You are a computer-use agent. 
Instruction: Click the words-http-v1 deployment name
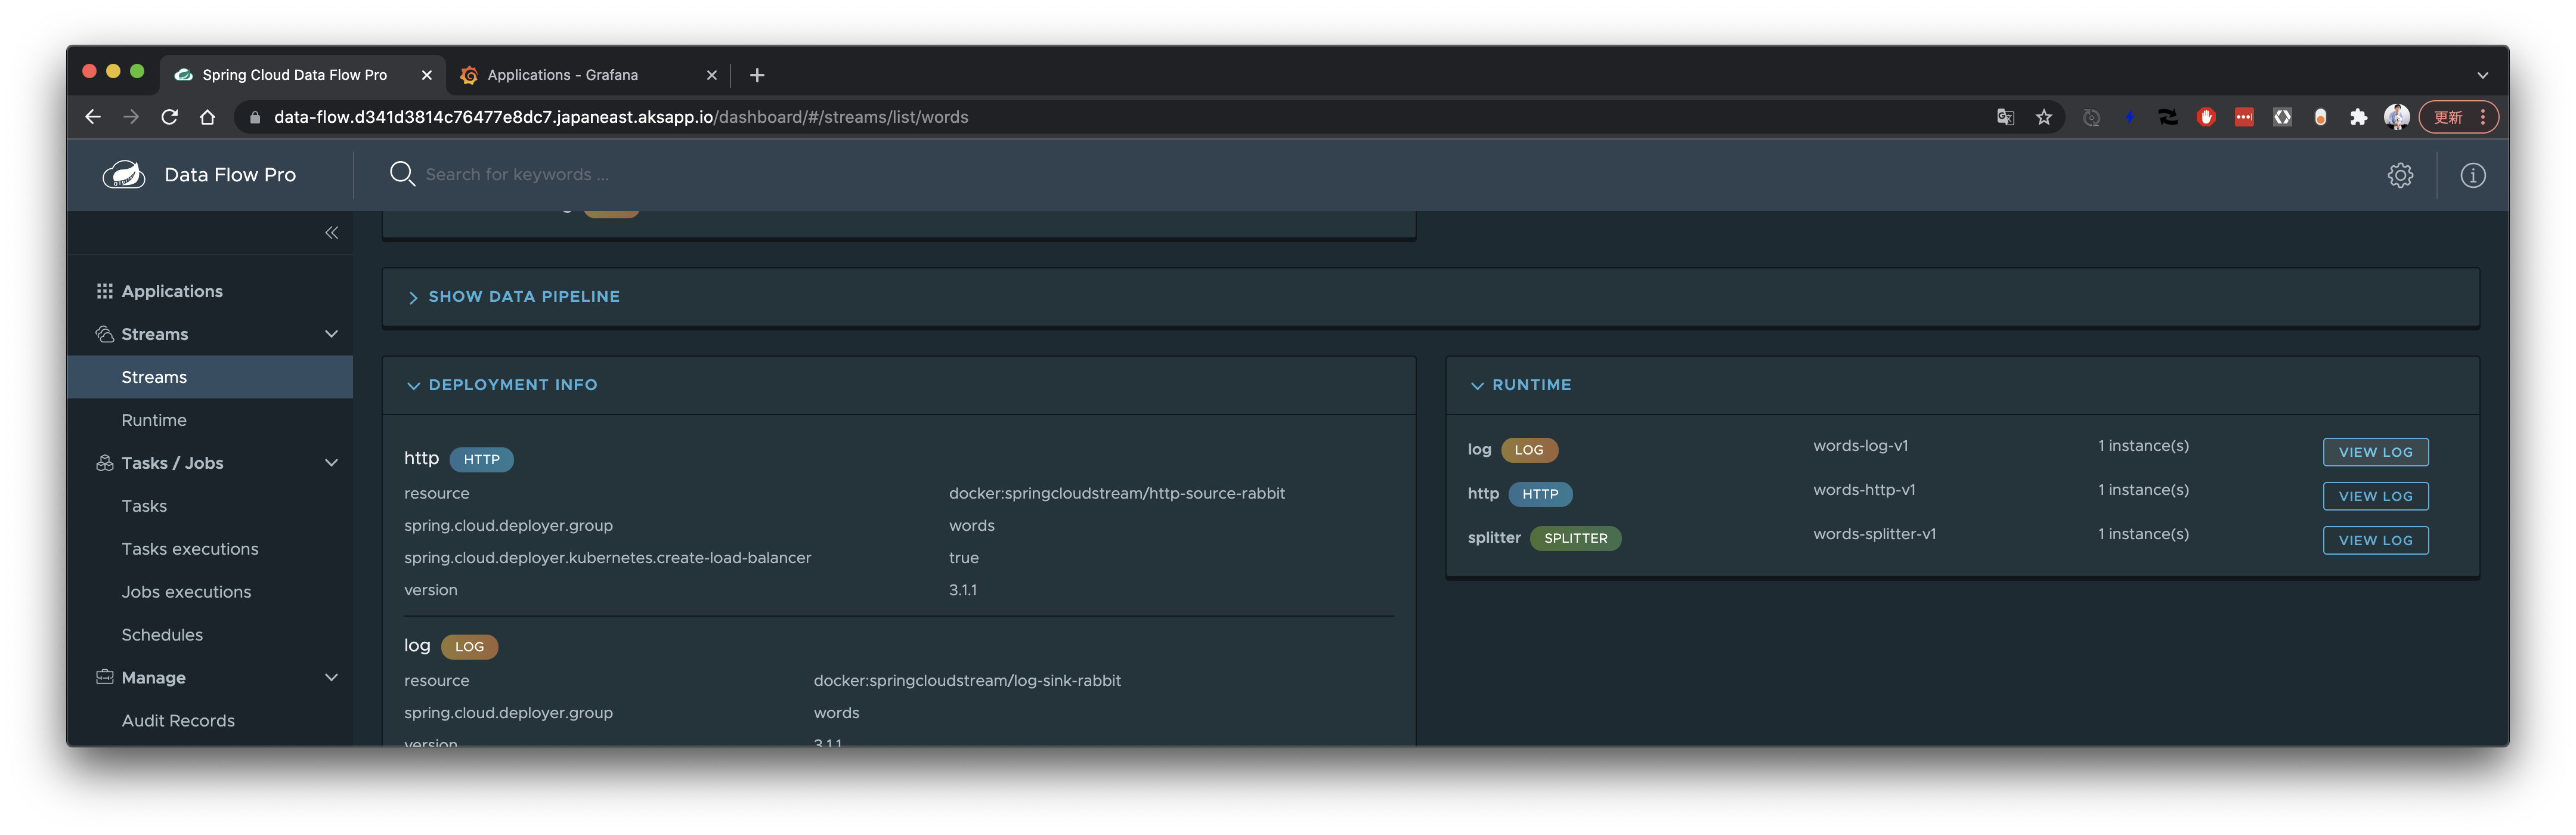[x=1864, y=490]
